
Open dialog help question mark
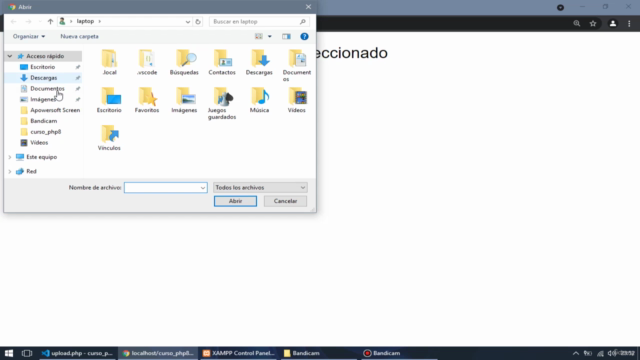(304, 36)
